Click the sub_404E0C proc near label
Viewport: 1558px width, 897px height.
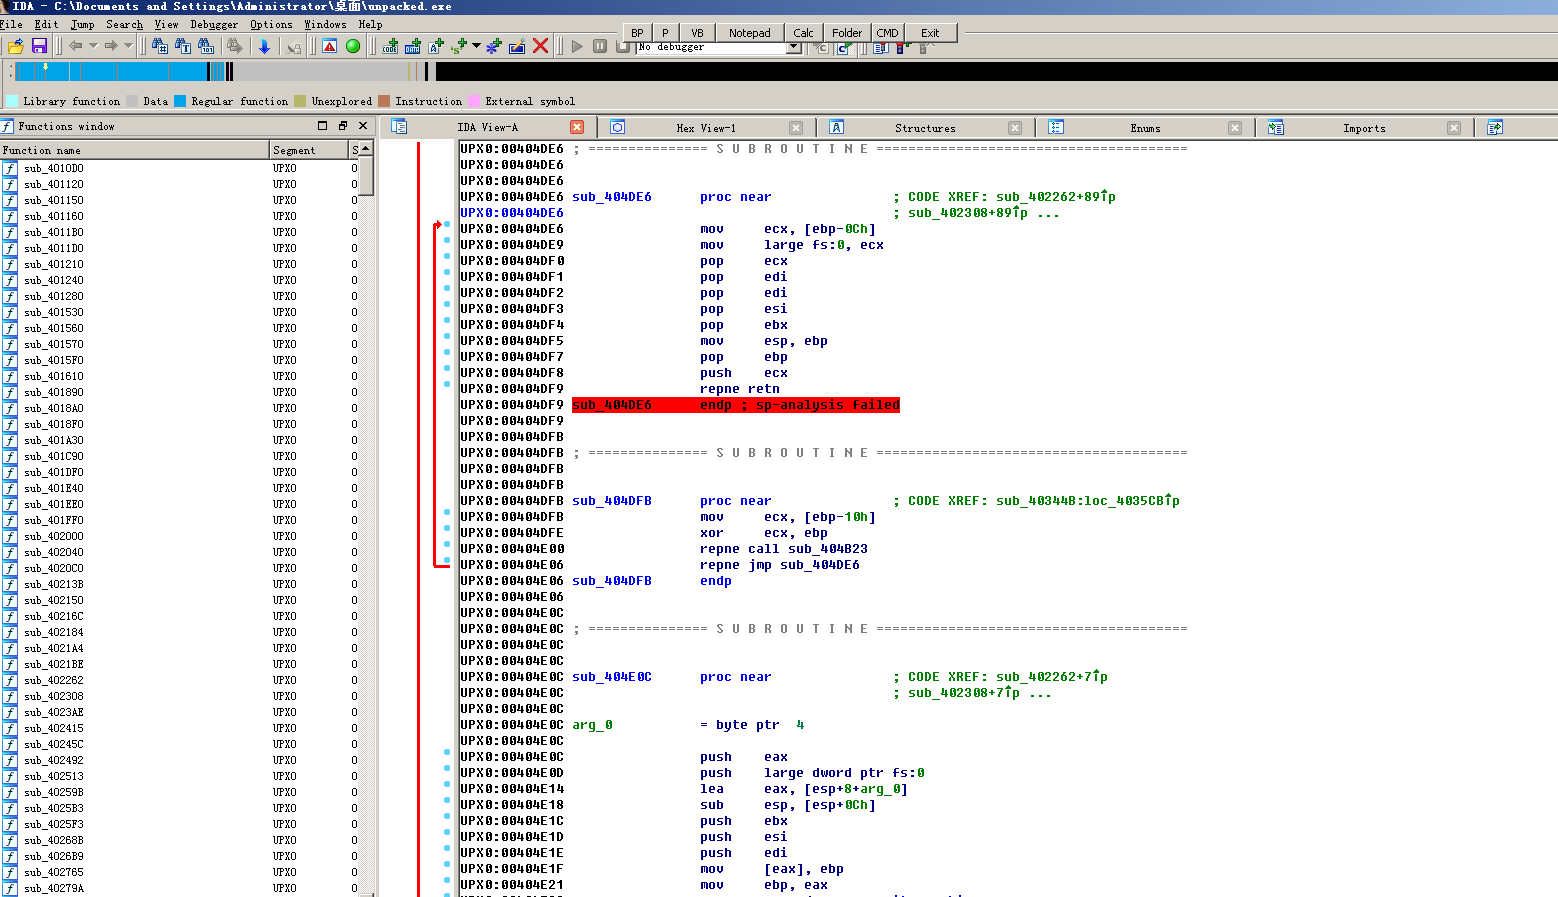click(x=612, y=677)
